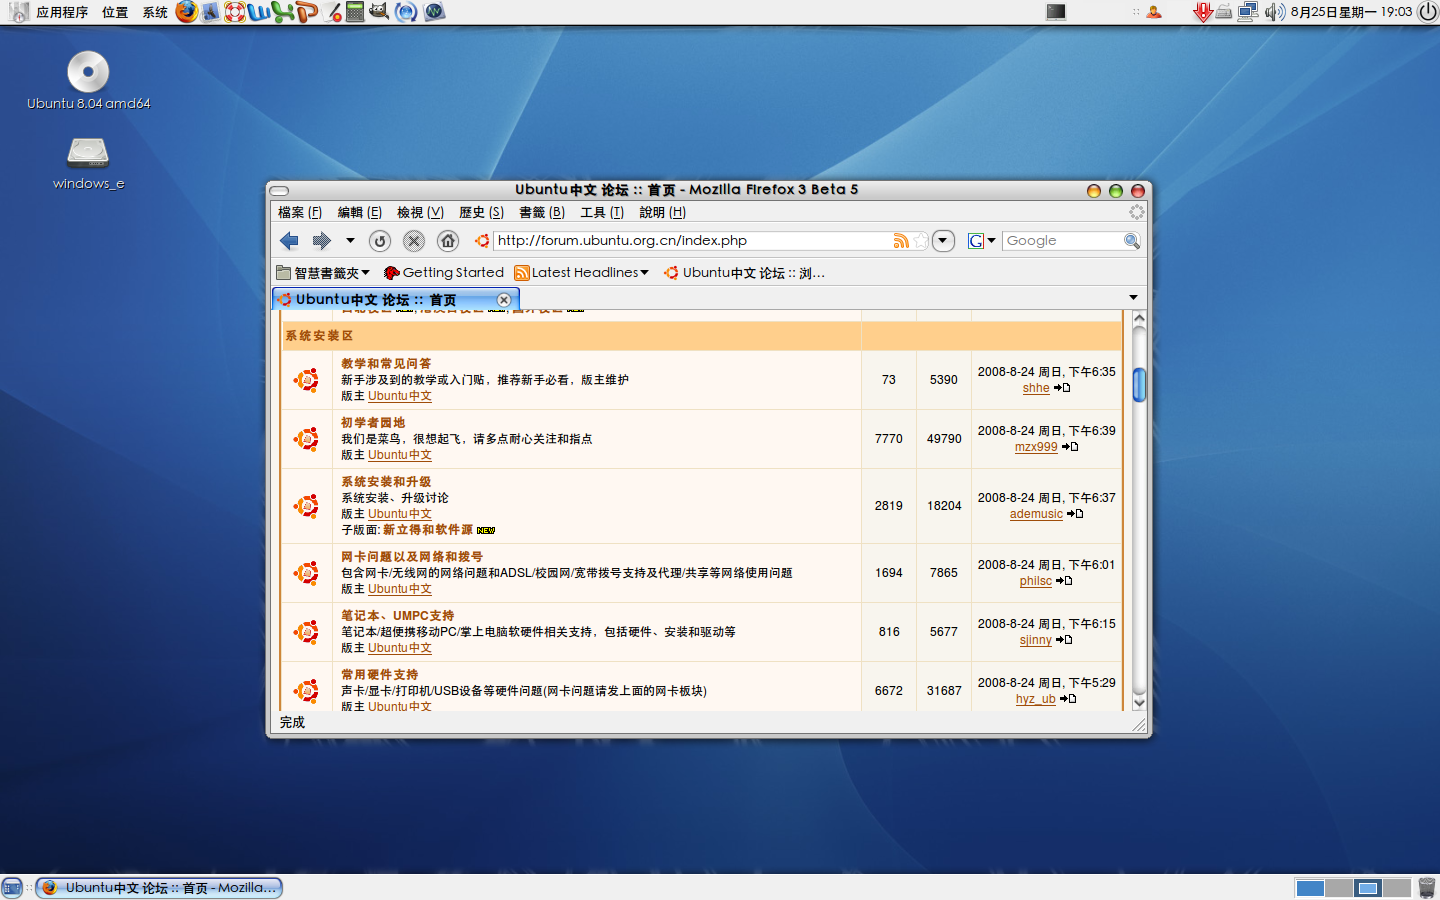Screen dimensions: 1440x900
Task: Open the 歷史 (S) menu
Action: coord(481,213)
